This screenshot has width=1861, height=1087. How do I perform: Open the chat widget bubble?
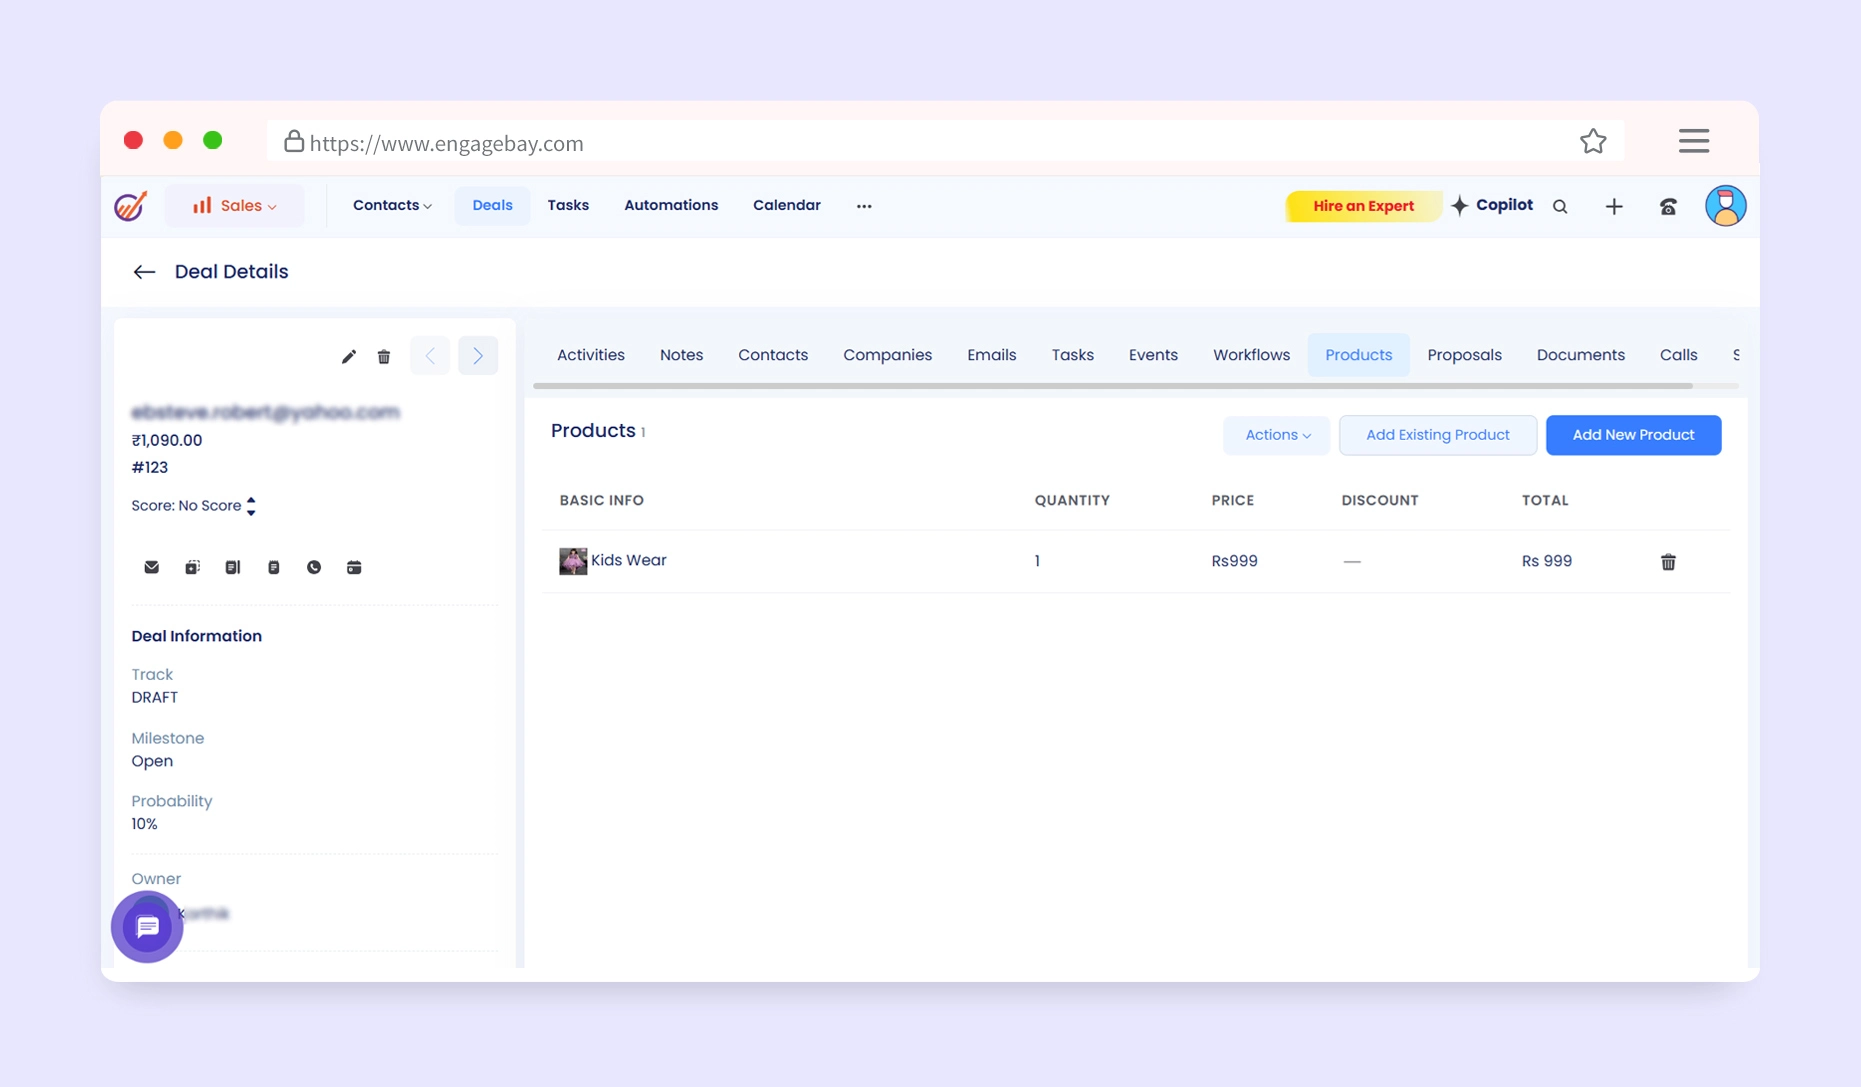(x=147, y=927)
